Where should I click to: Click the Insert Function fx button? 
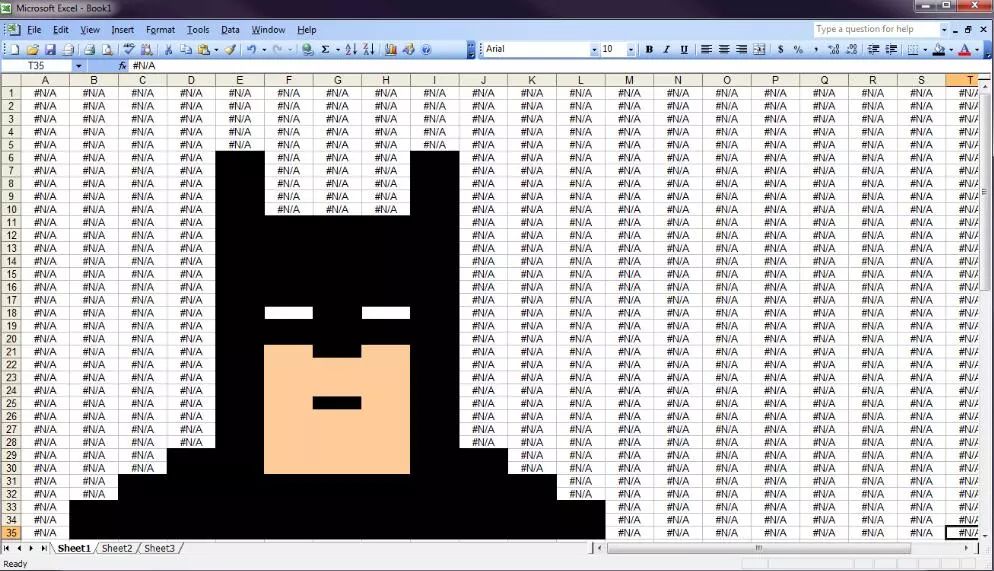[x=122, y=66]
